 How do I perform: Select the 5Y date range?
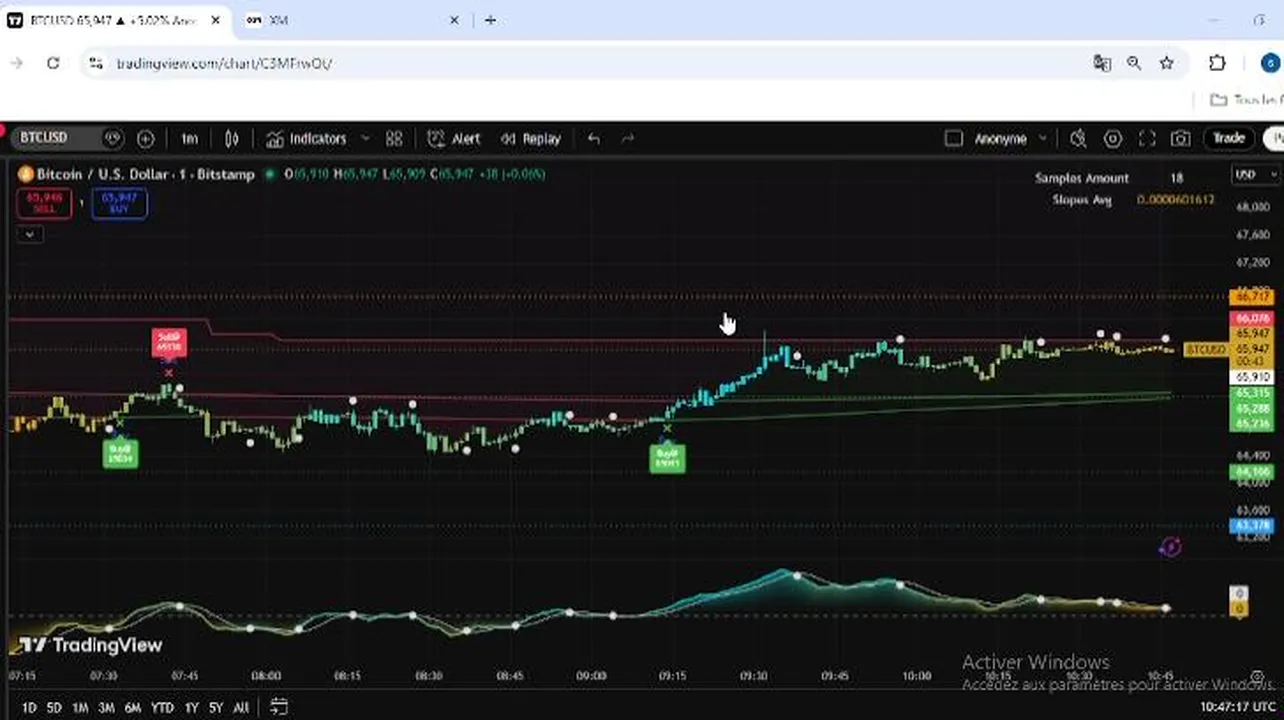[216, 707]
